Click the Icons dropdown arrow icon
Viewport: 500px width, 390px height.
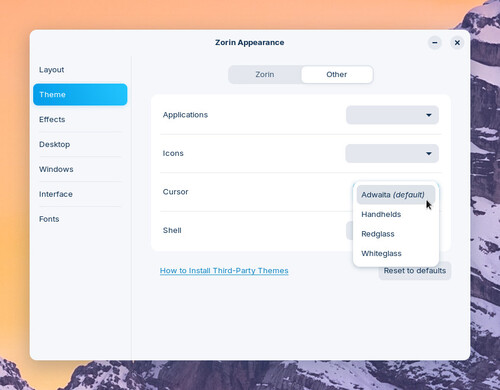[429, 154]
